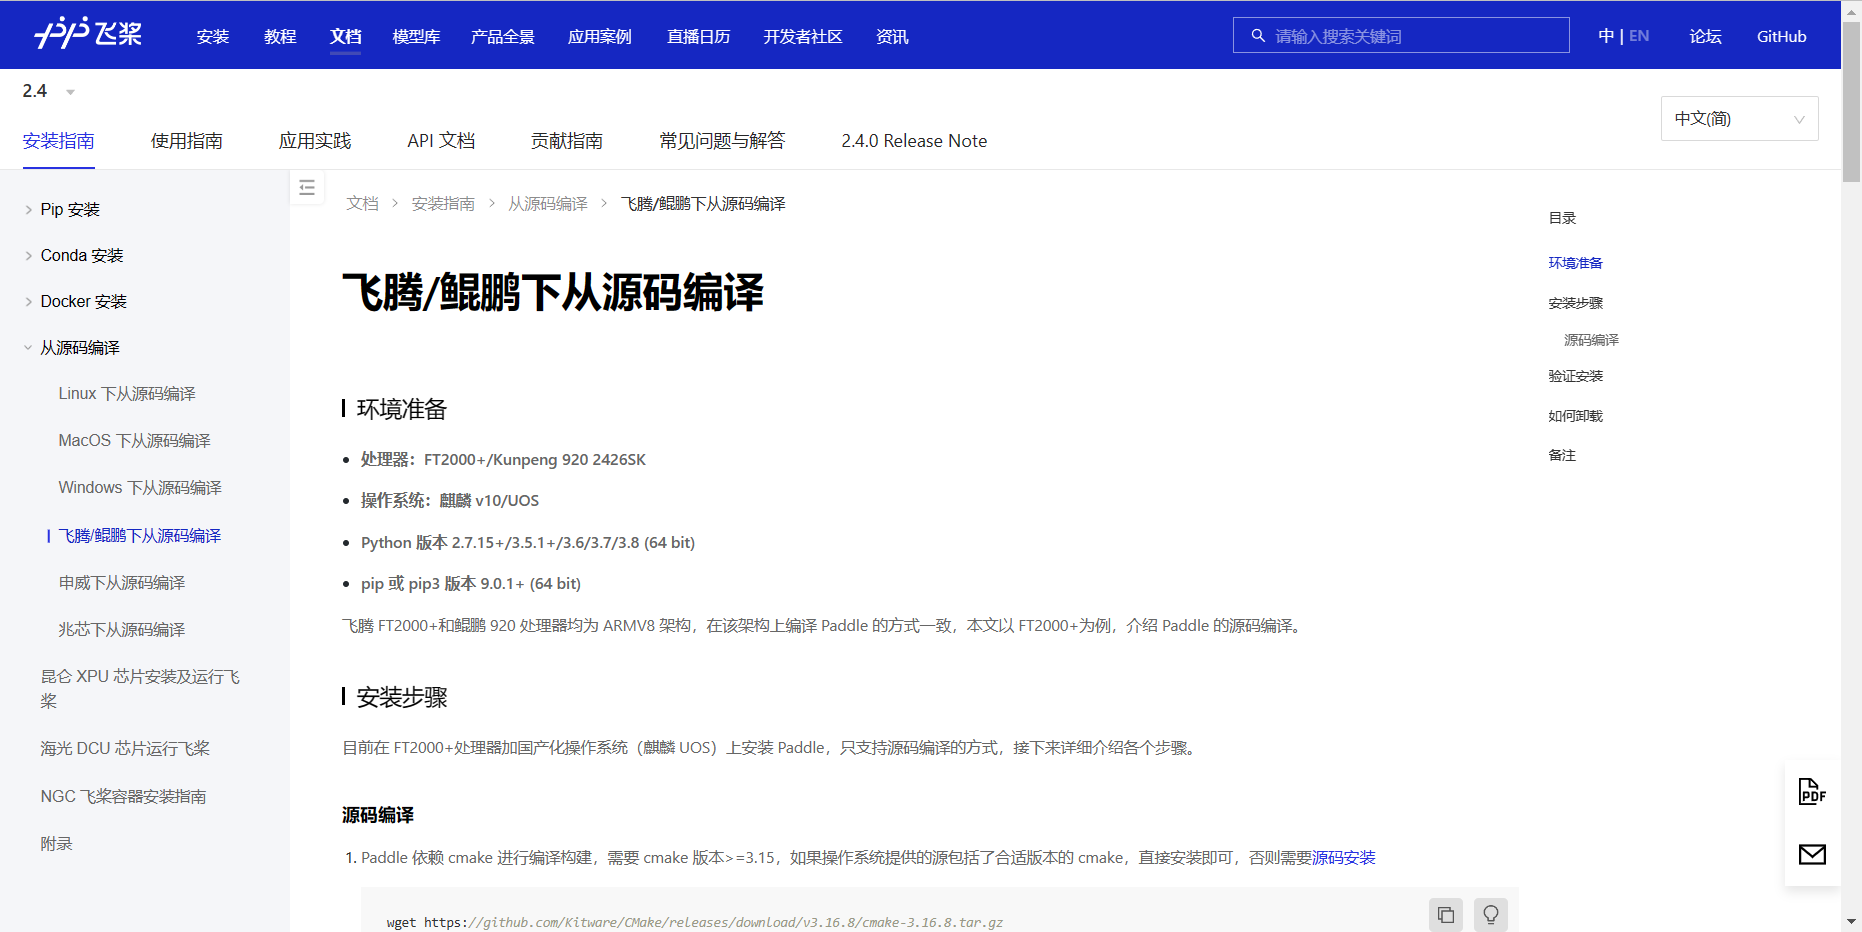Screen dimensions: 1862x932
Task: Click the PaddlePaddle 飞桨 logo
Action: coord(86,33)
